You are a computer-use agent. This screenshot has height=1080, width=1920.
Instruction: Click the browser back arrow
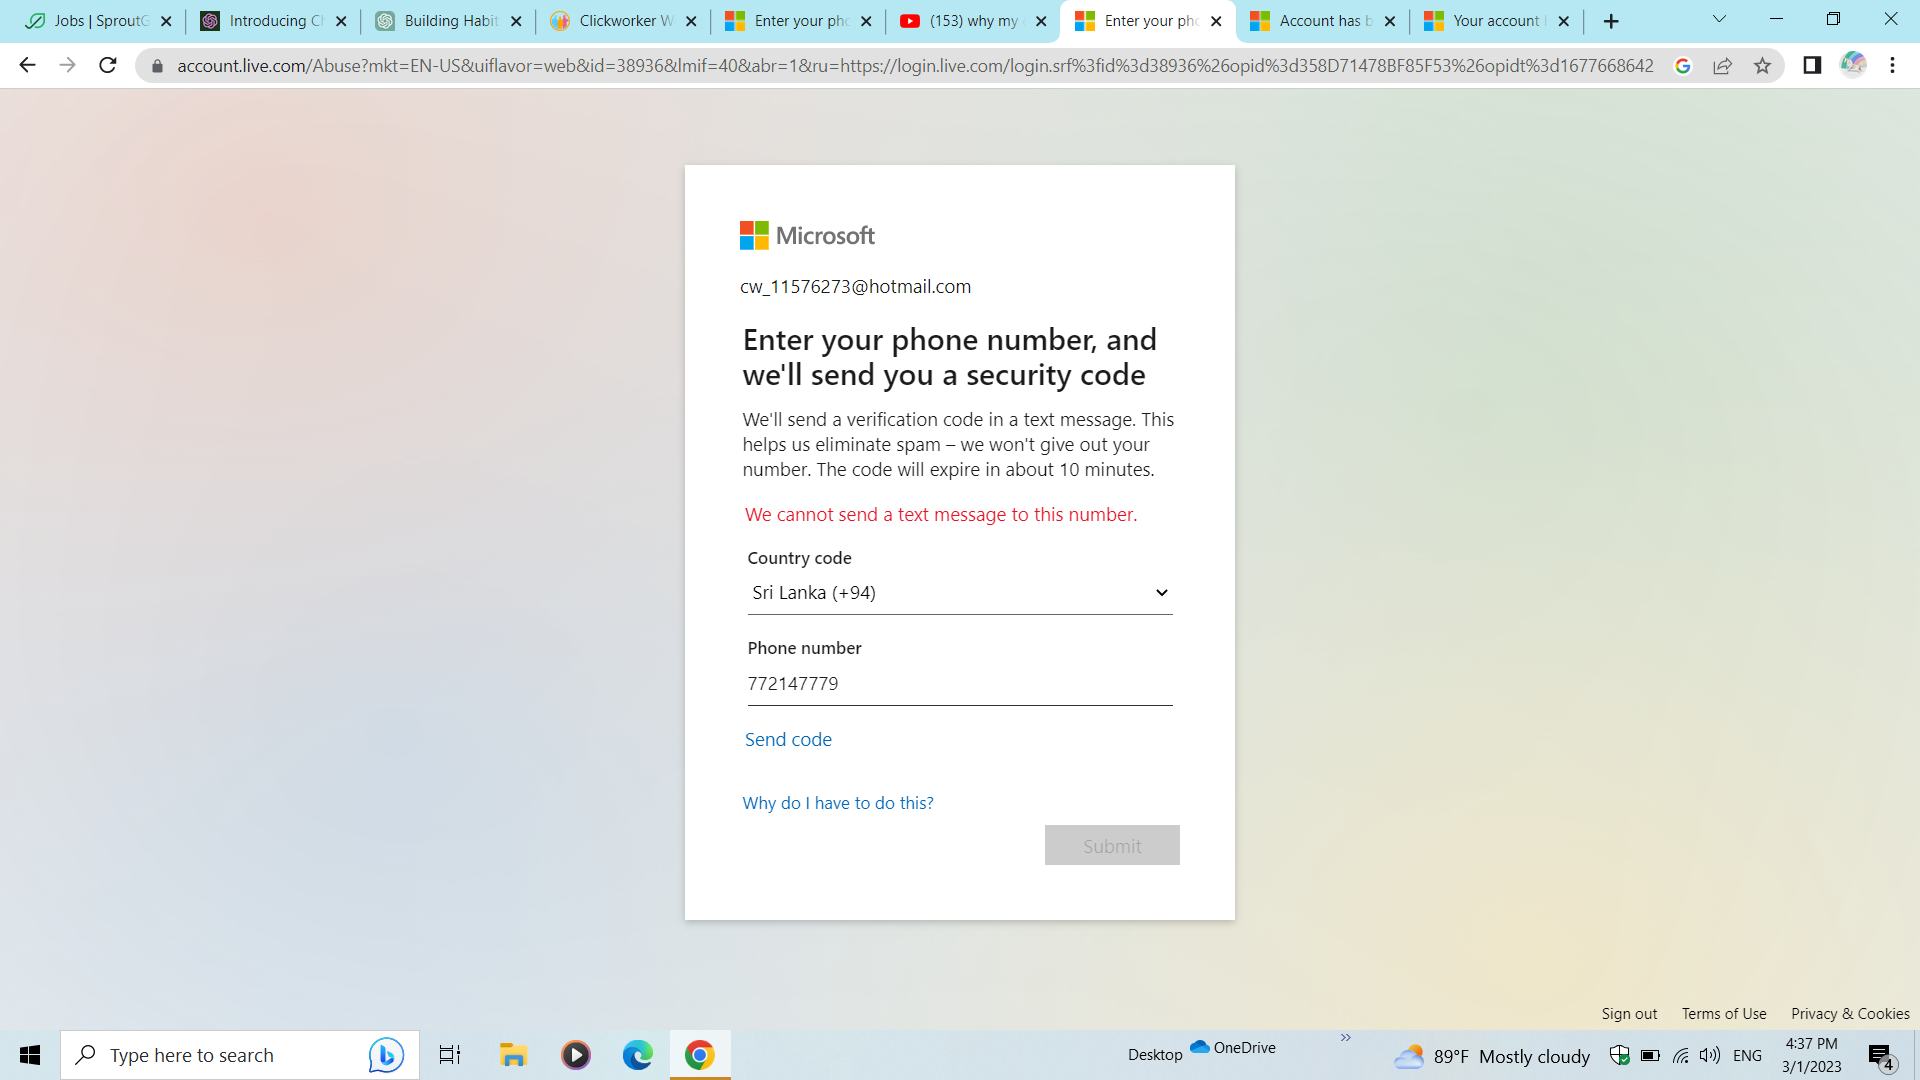click(27, 65)
